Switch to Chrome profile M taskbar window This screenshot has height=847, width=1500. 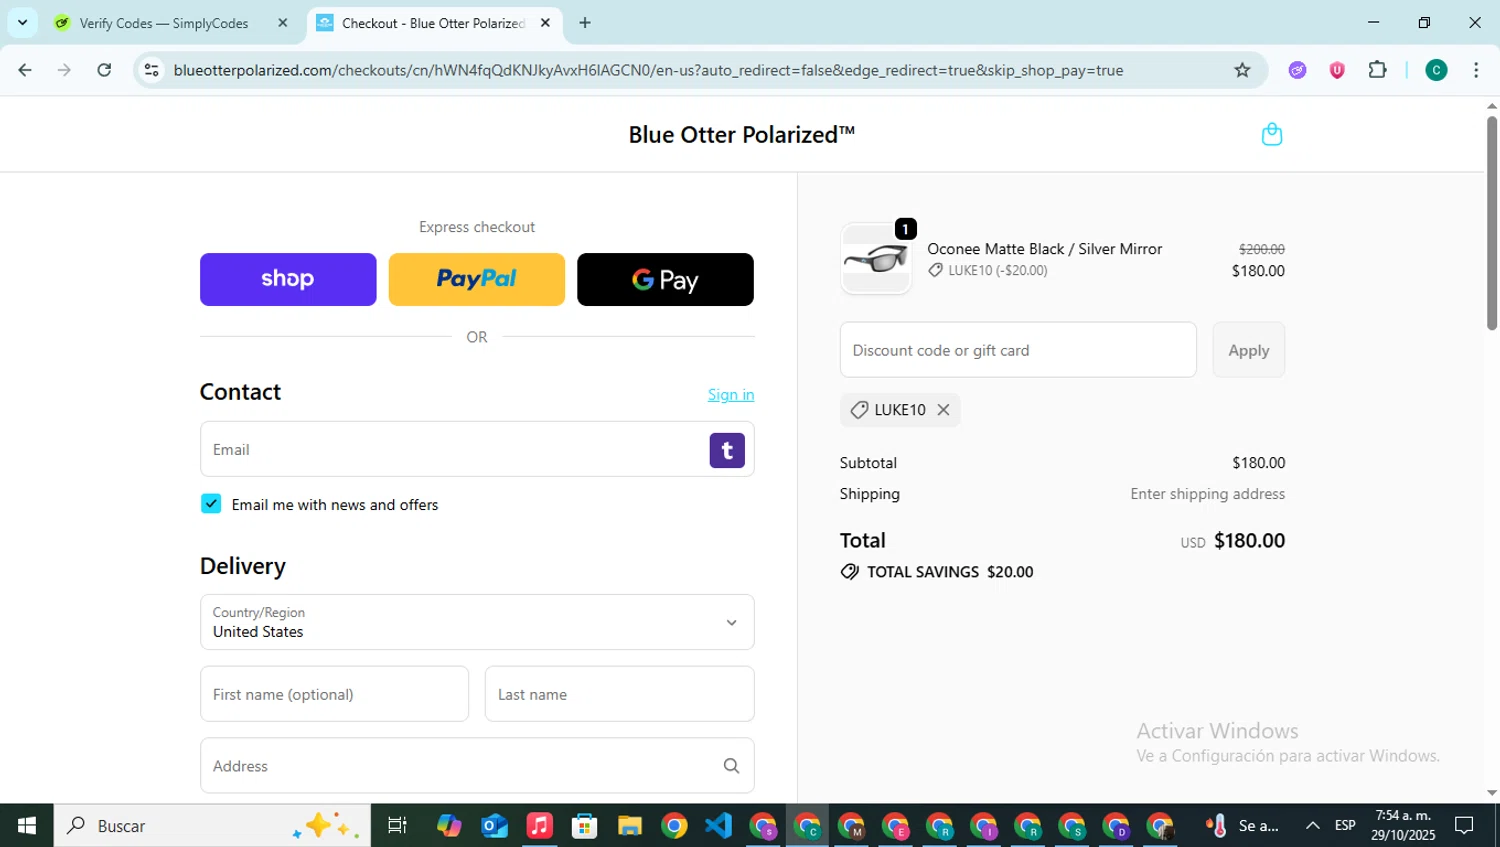pyautogui.click(x=852, y=826)
